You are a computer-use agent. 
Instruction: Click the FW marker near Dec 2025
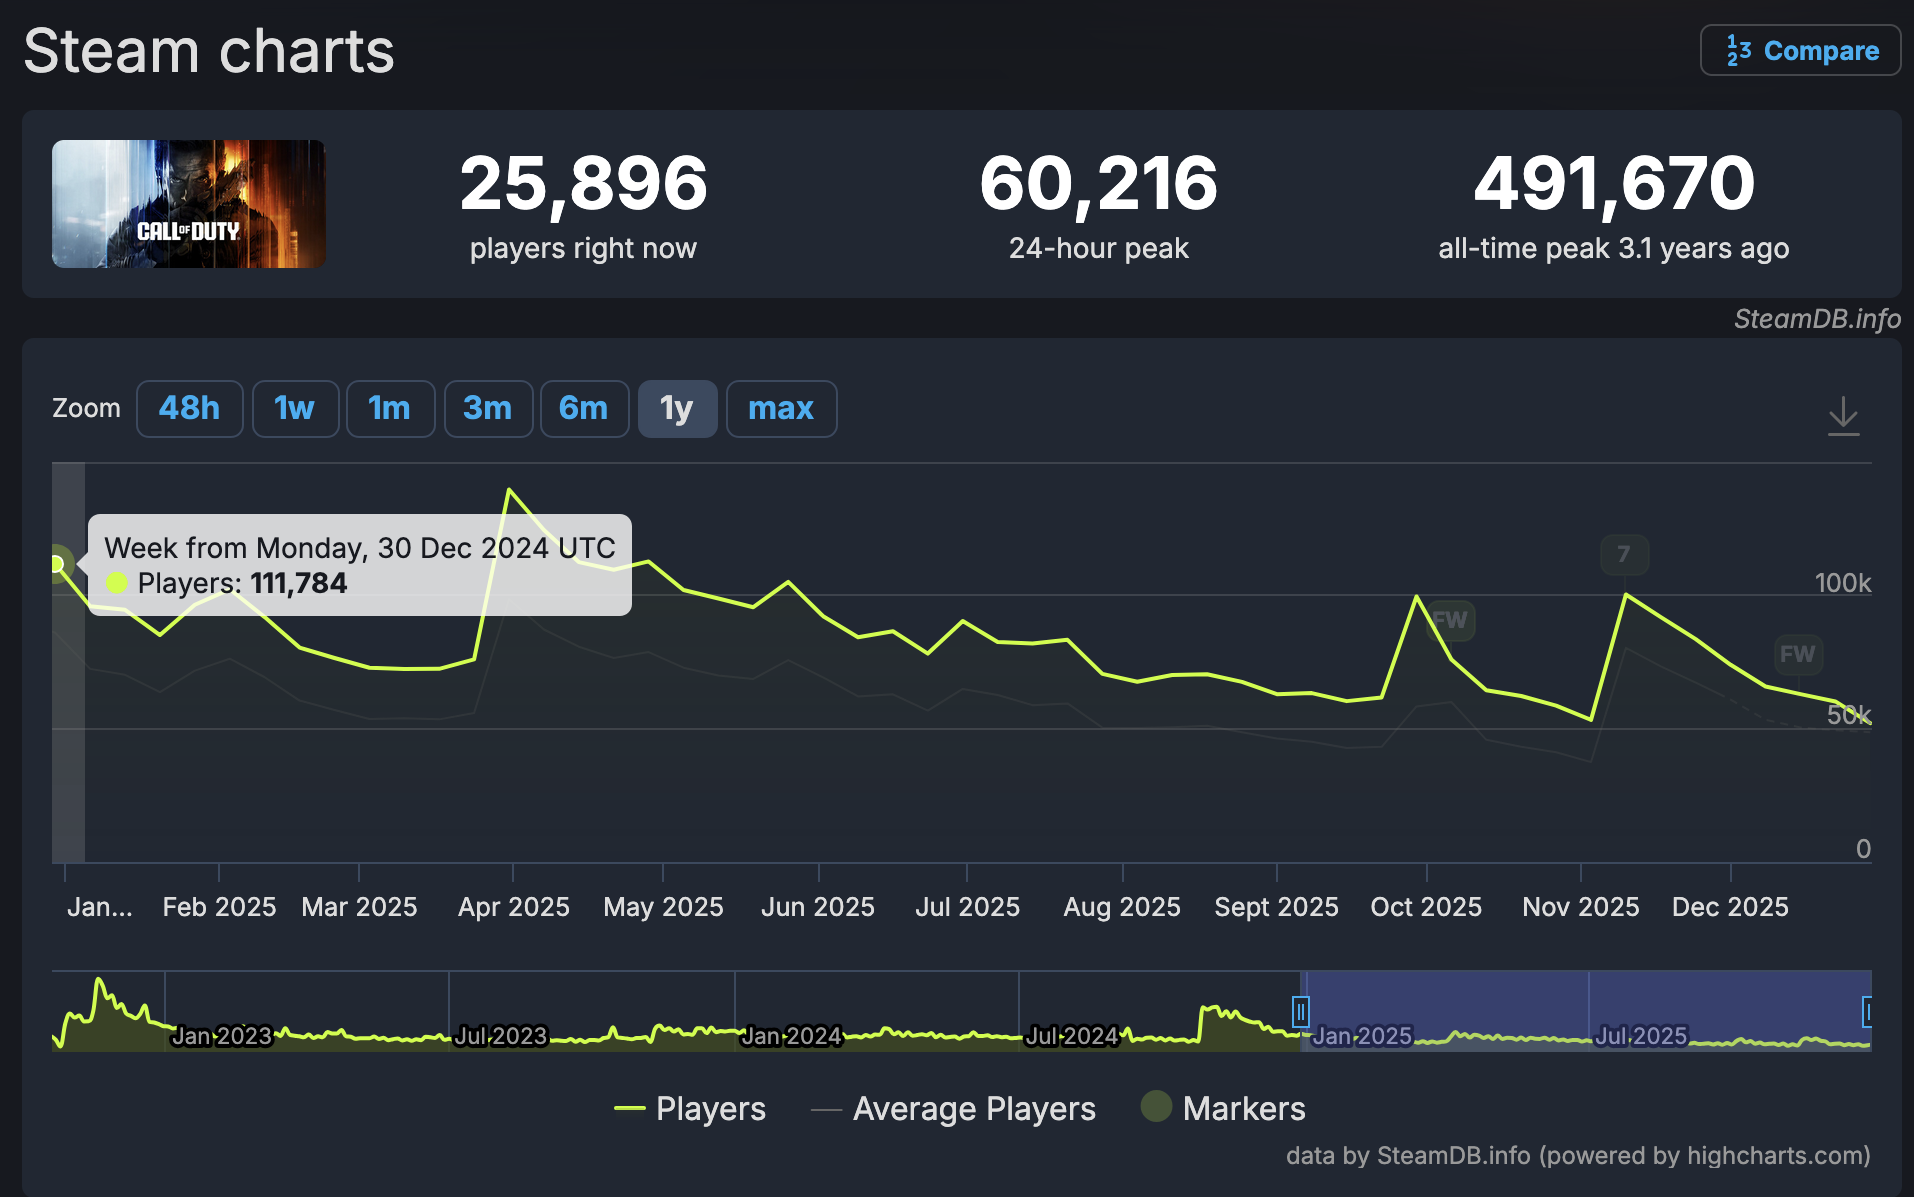coord(1797,654)
